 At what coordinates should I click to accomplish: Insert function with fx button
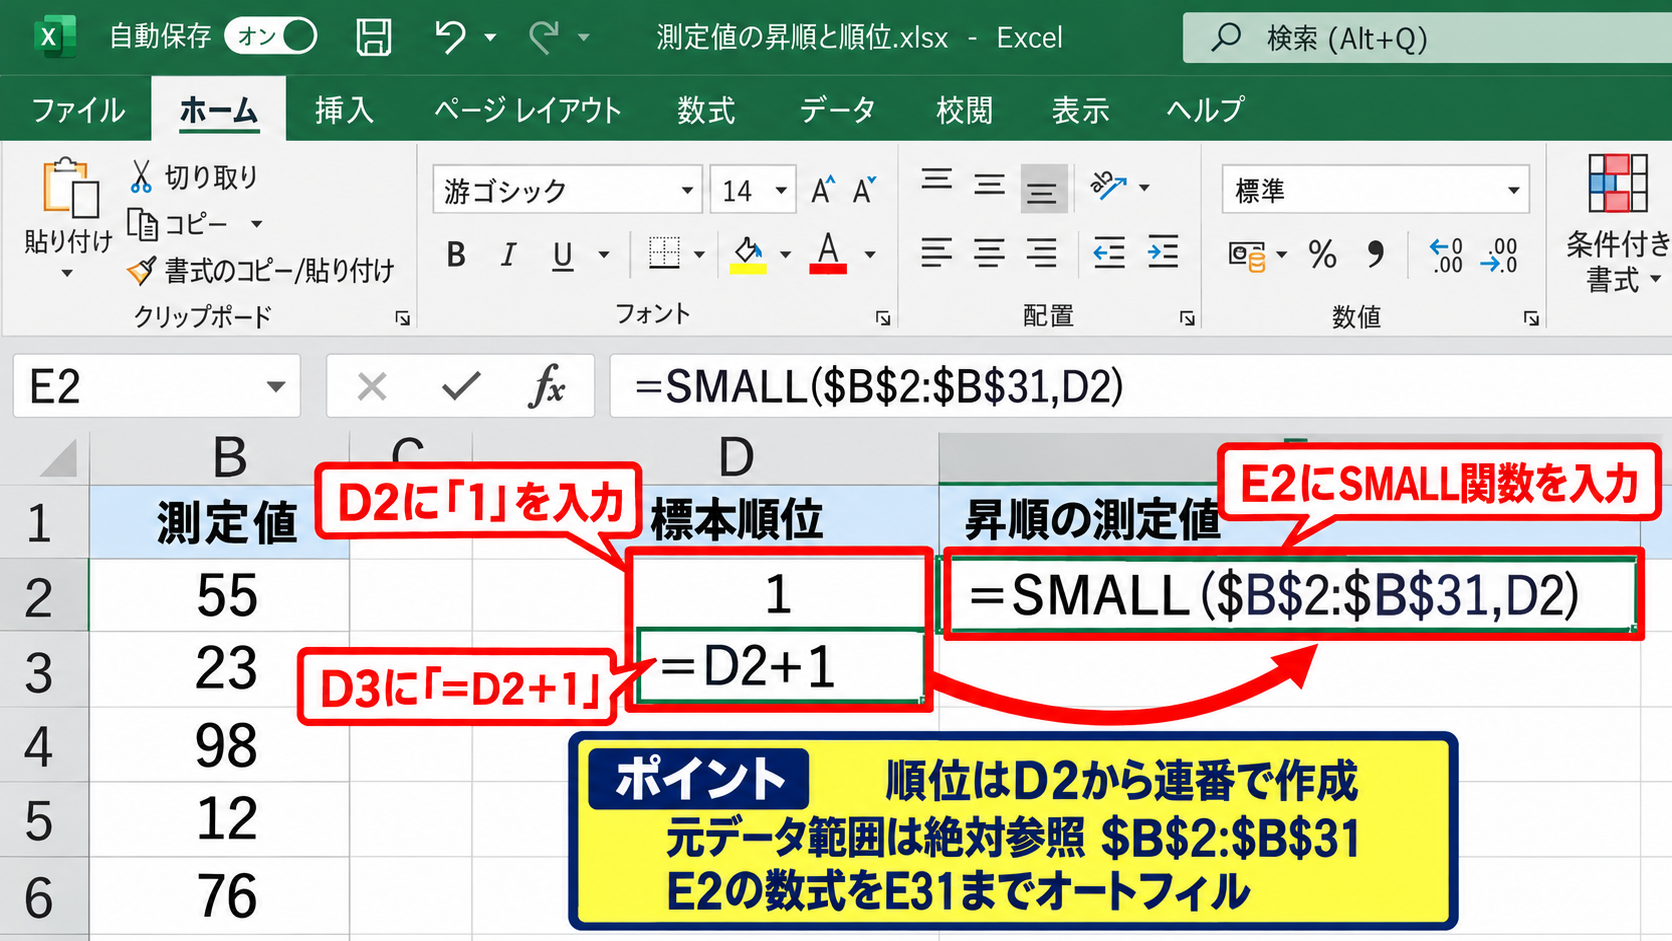(546, 386)
